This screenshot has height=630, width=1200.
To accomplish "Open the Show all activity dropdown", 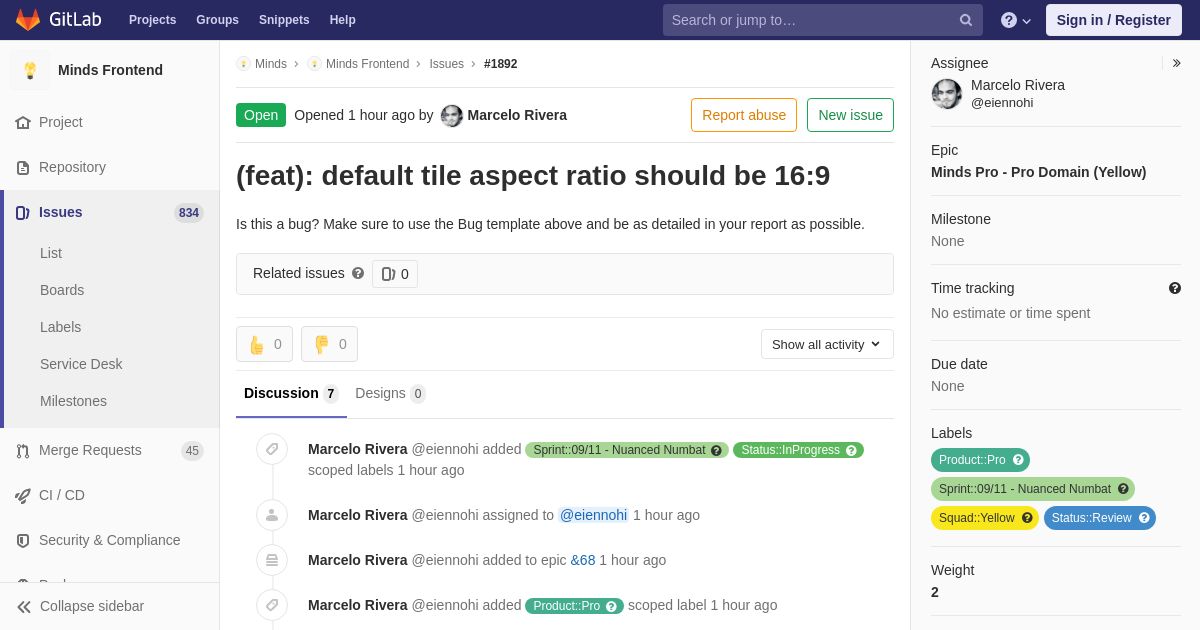I will click(x=827, y=344).
